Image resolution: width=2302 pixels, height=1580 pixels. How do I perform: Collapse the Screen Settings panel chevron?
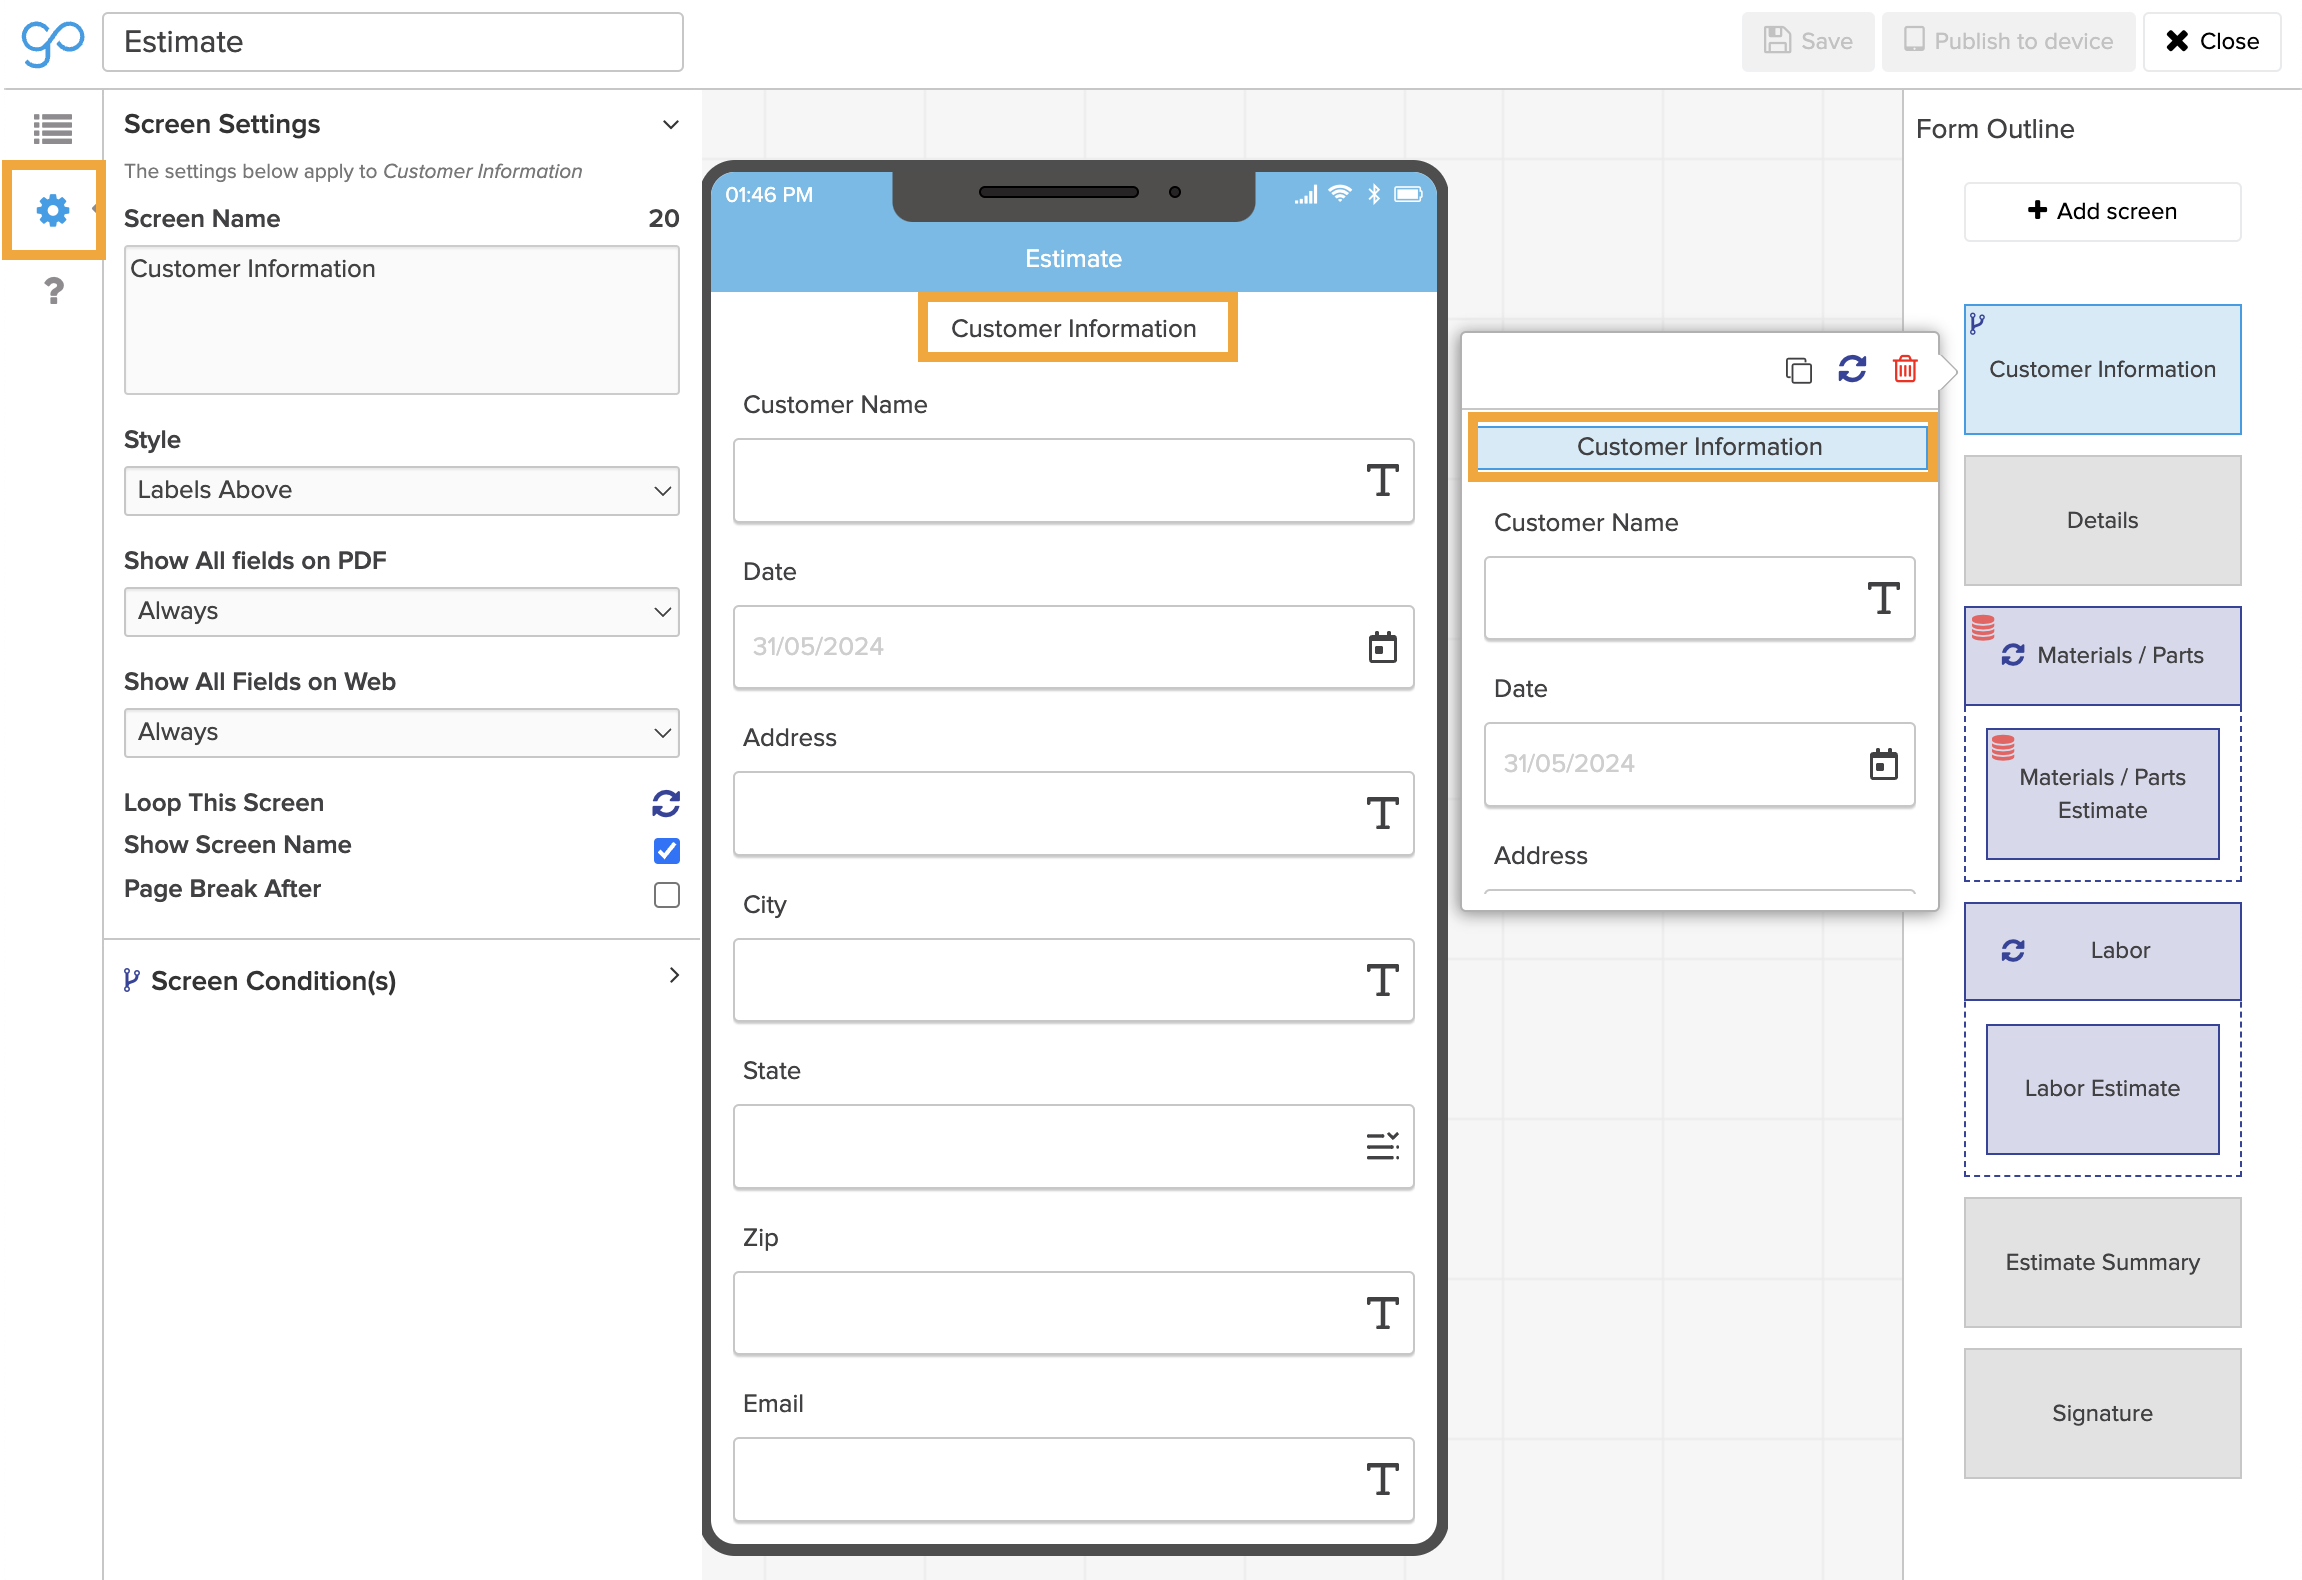point(671,125)
